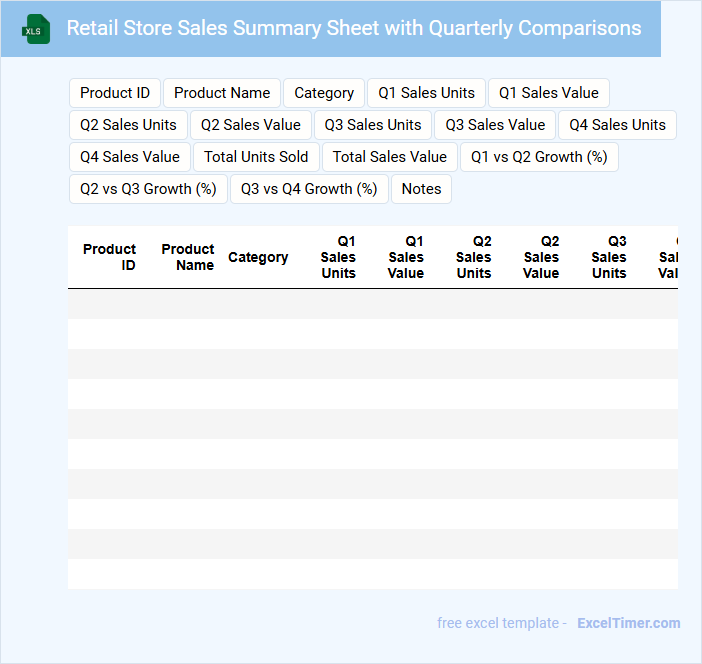Click the page title heading text
Viewport: 702px width, 664px height.
click(354, 28)
